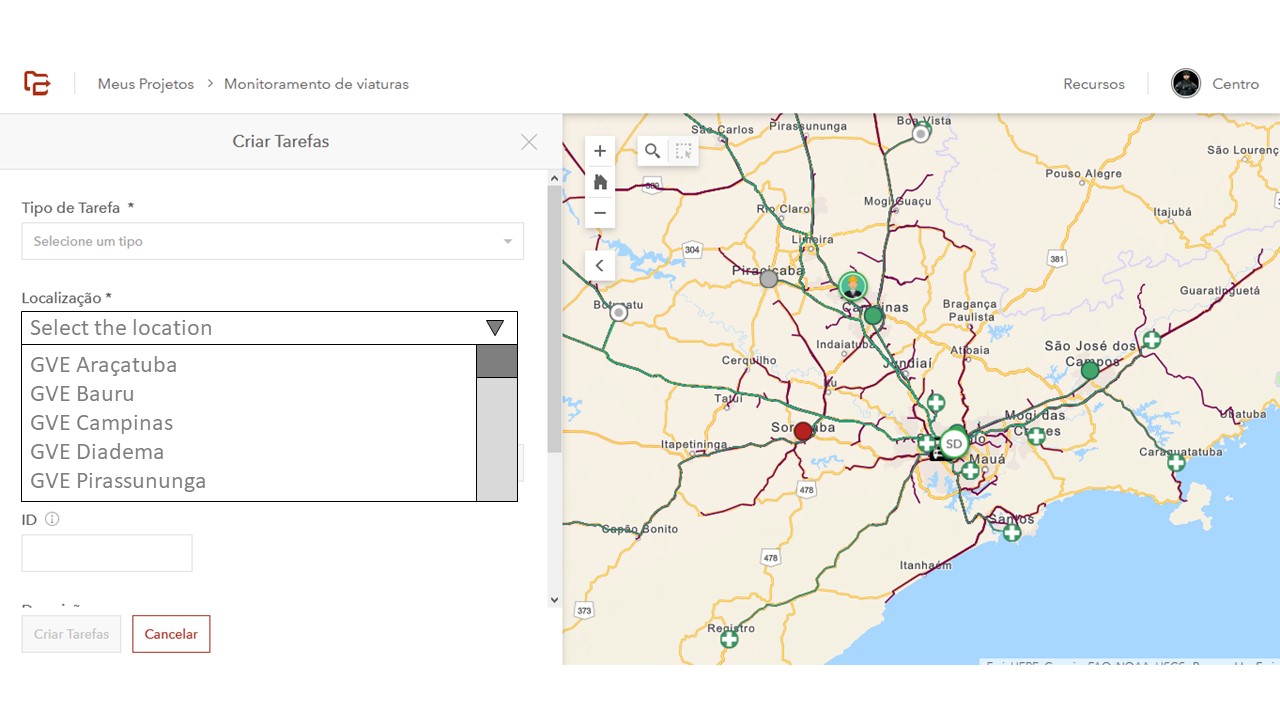Collapse the side panel with the arrow

coord(600,265)
